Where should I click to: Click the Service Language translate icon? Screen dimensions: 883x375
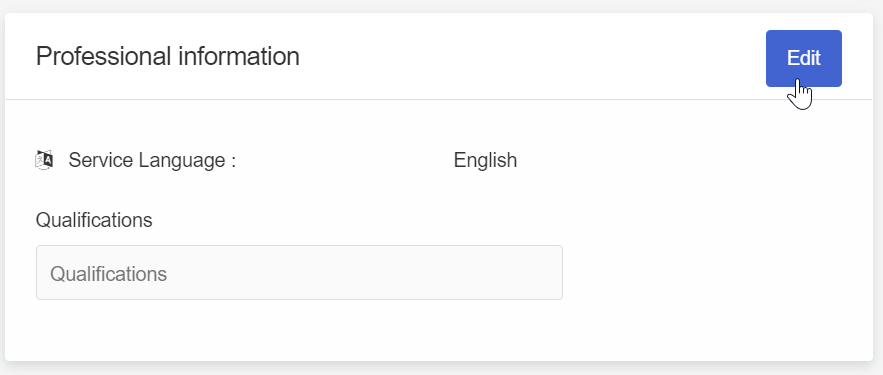44,160
